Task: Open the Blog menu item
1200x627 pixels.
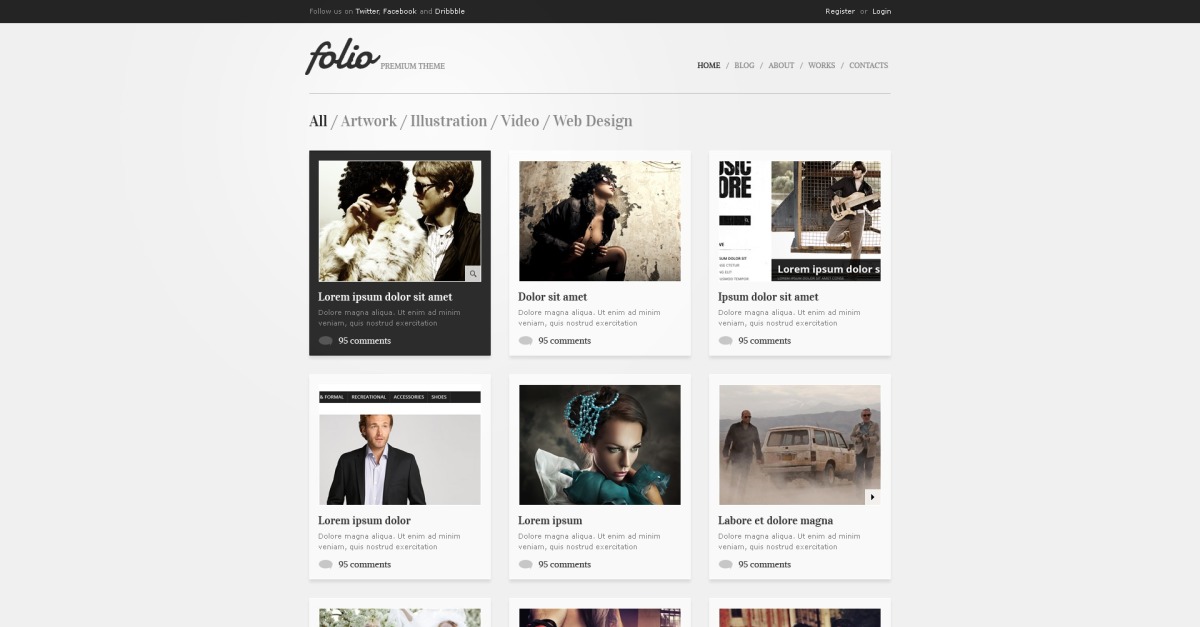Action: coord(744,66)
